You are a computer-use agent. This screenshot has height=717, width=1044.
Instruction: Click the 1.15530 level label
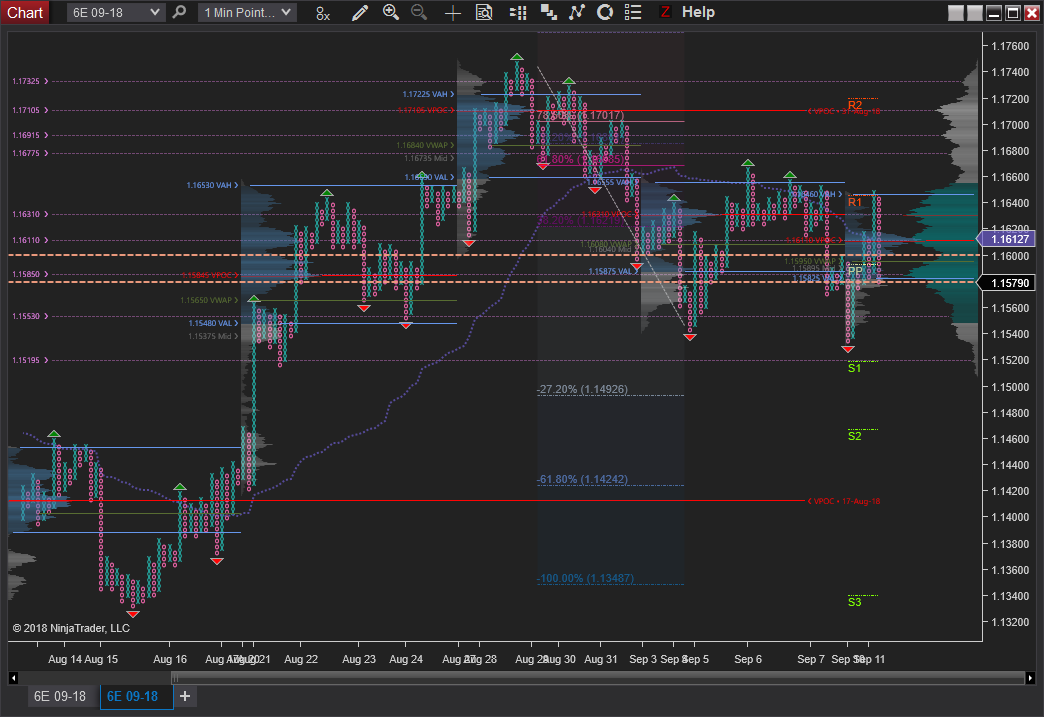29,316
